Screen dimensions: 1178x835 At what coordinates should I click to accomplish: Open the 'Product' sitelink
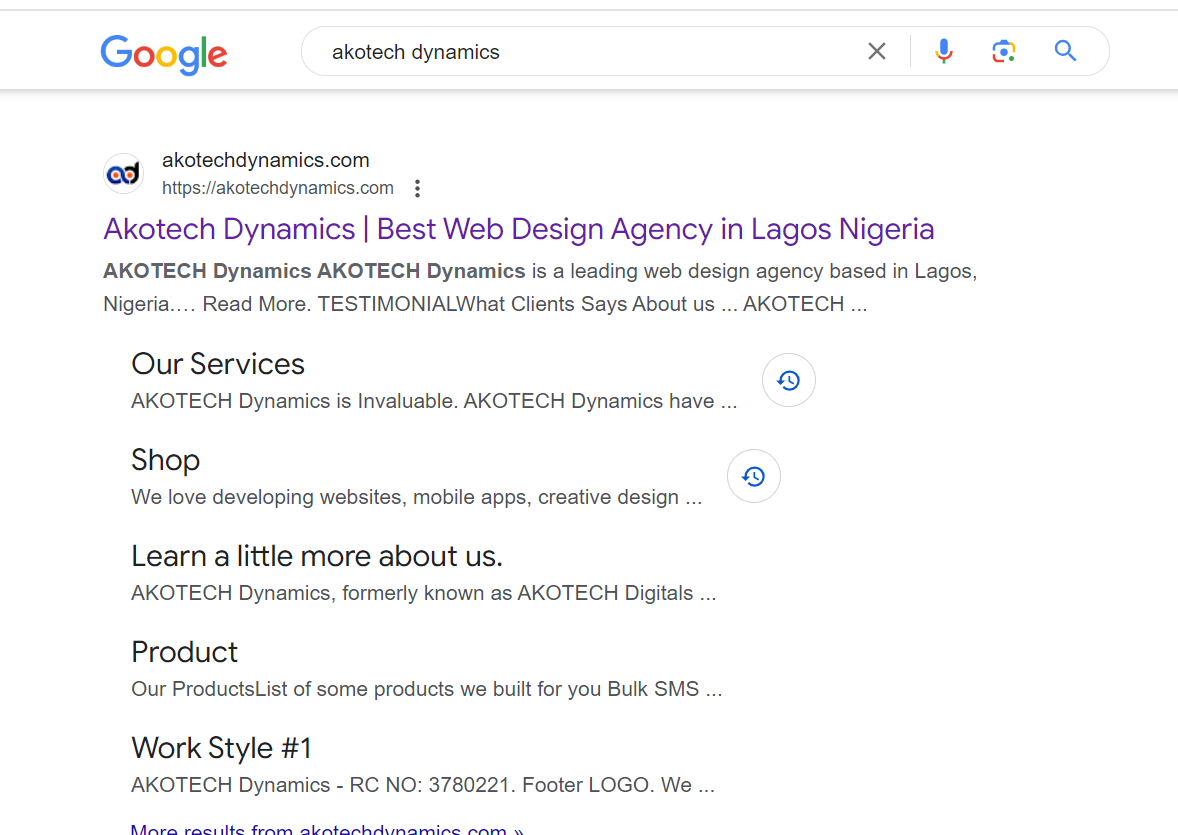tap(185, 652)
